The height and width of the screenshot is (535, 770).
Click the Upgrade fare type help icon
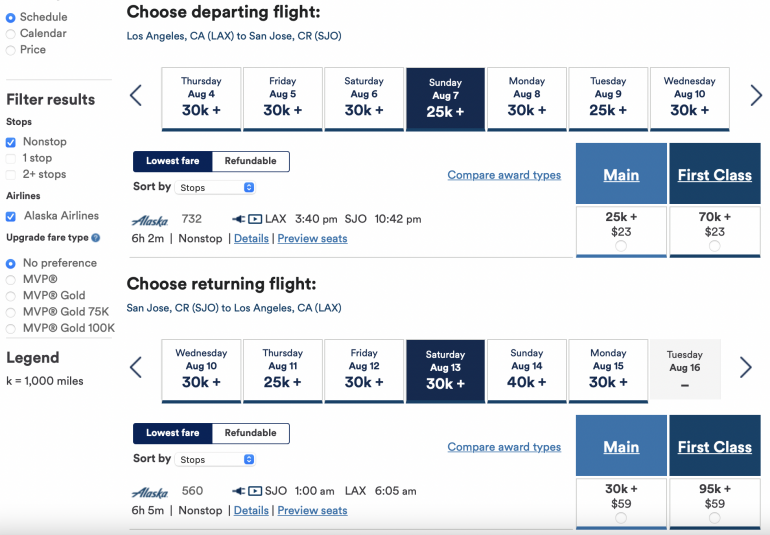click(96, 238)
